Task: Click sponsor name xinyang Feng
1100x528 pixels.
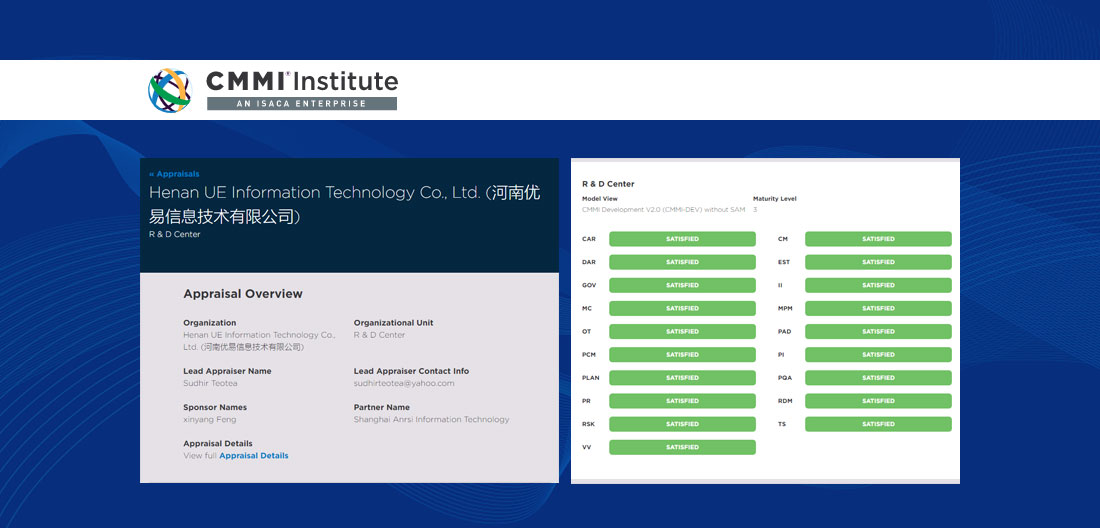Action: 210,420
